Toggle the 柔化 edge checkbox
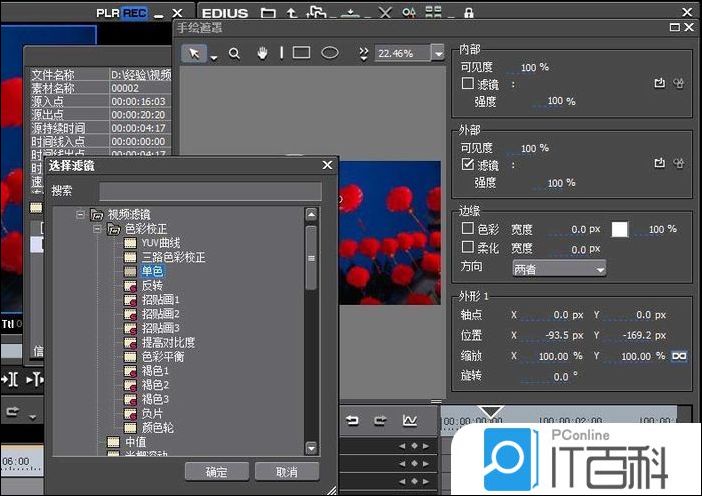Screen dimensions: 702x496 click(x=467, y=248)
